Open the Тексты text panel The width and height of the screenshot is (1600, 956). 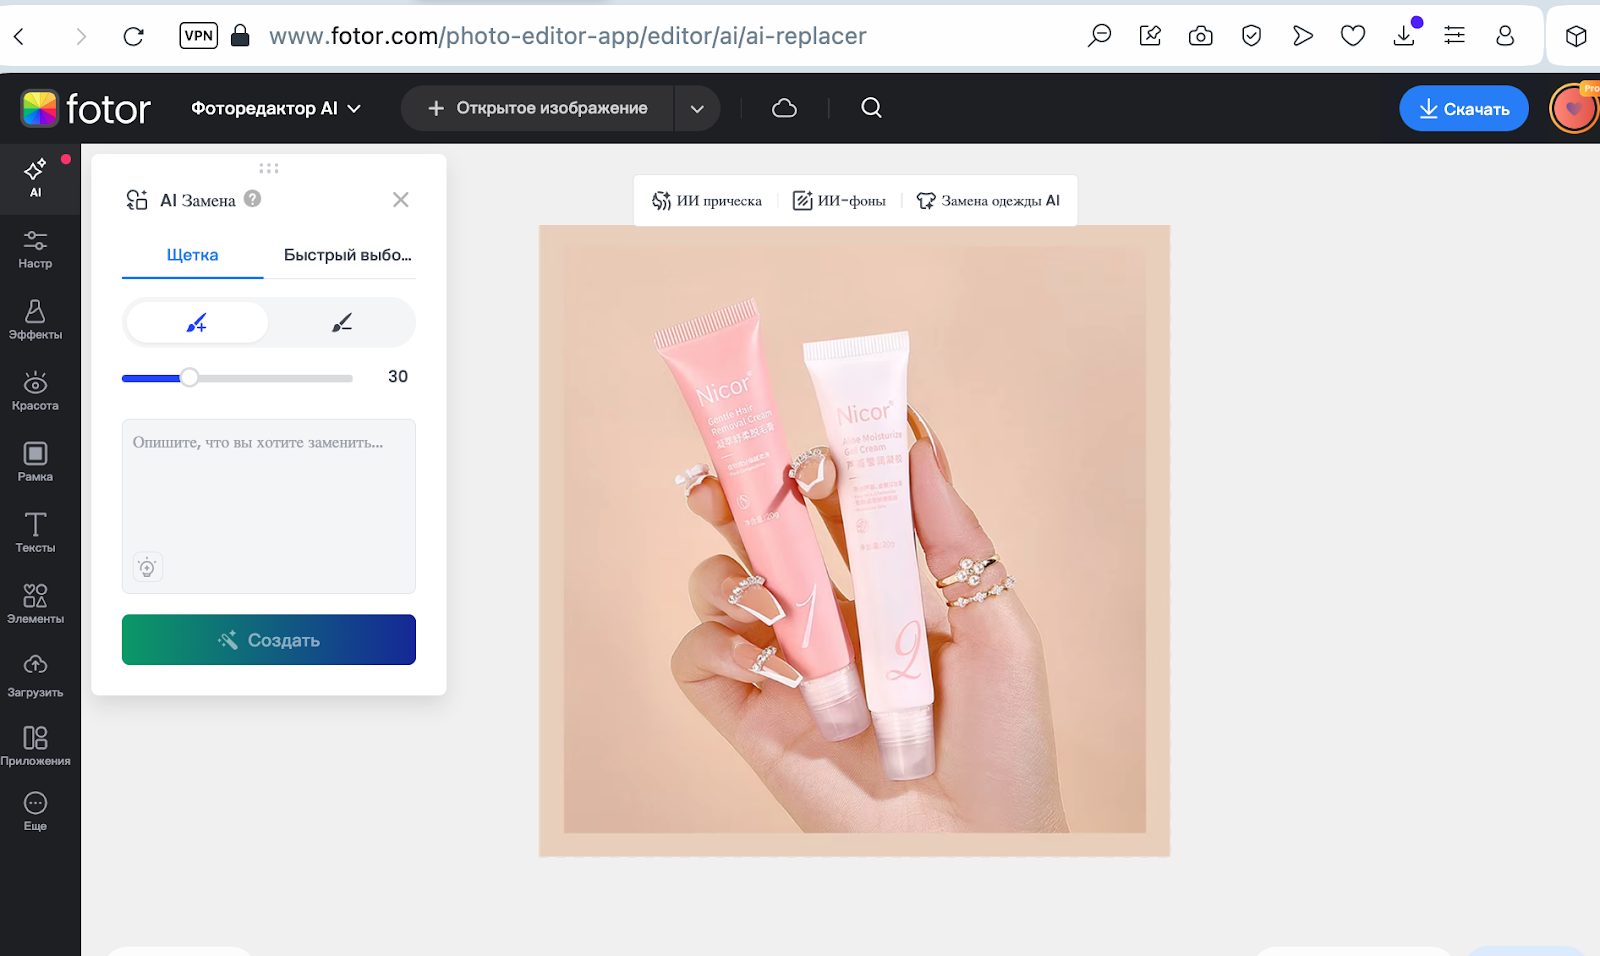pos(36,533)
